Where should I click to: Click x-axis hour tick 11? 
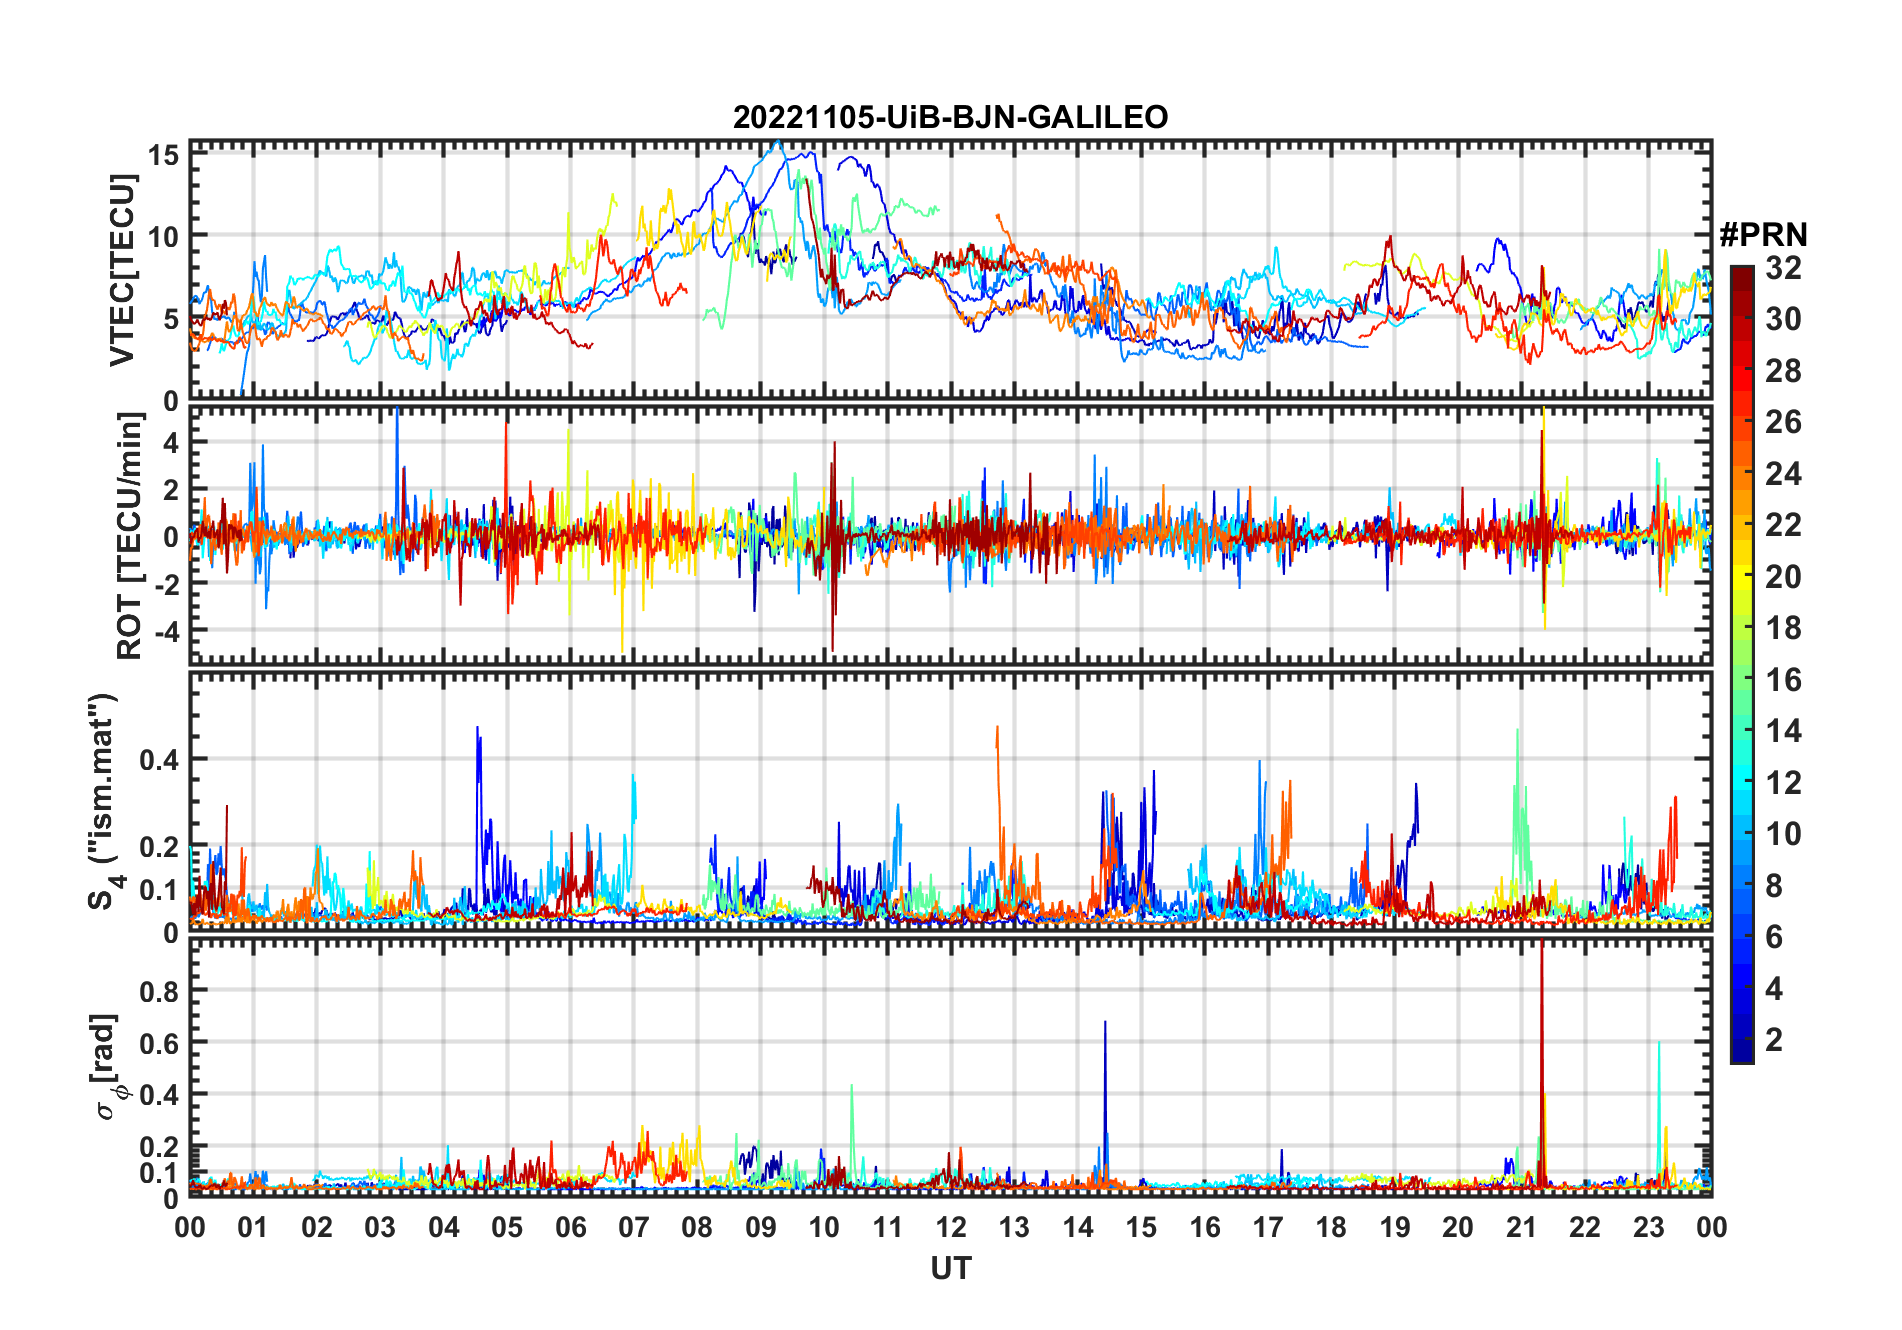[888, 1227]
